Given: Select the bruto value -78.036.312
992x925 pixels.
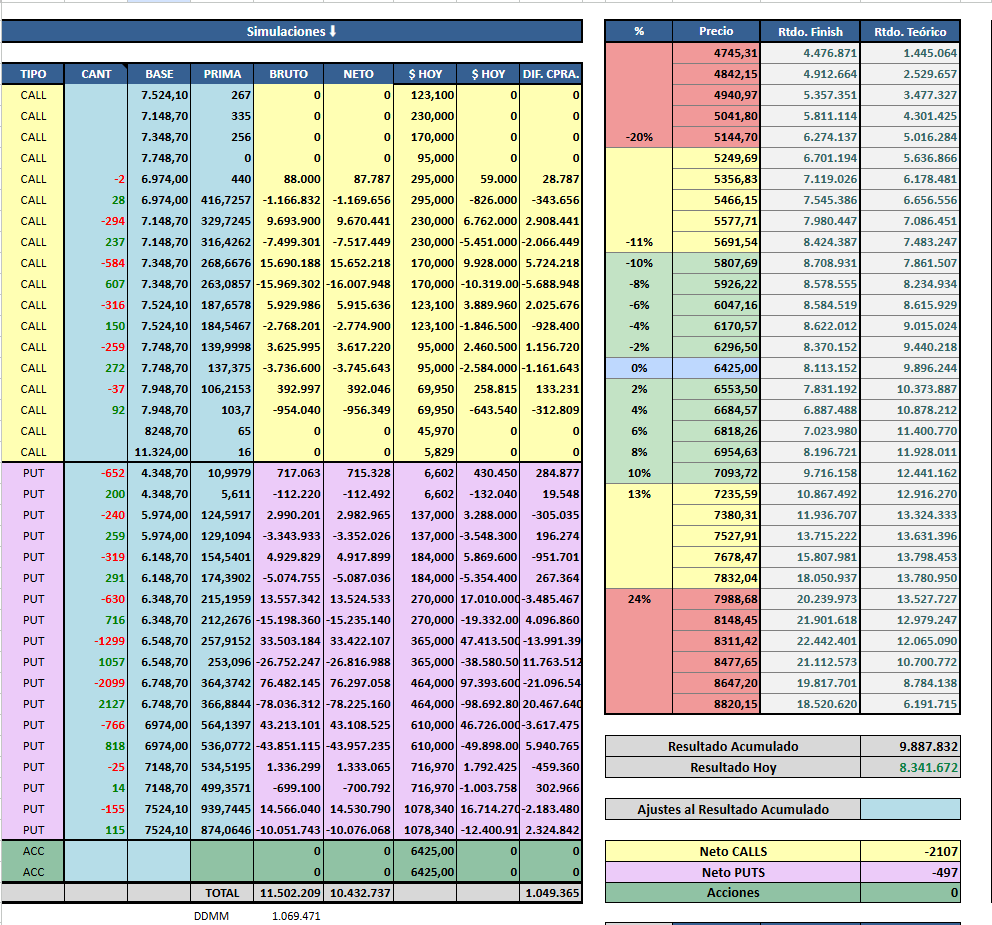Looking at the screenshot, I should click(289, 704).
